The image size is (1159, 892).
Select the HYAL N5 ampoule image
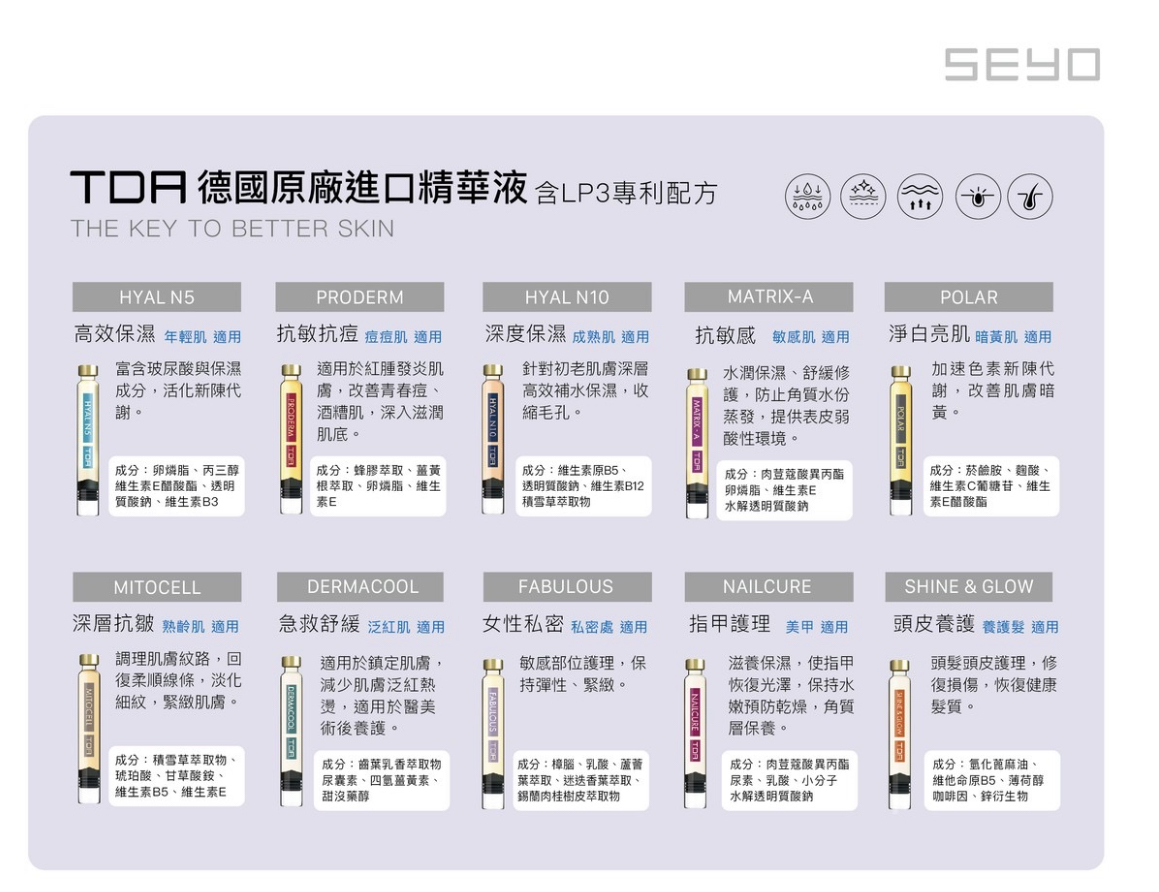(x=88, y=438)
